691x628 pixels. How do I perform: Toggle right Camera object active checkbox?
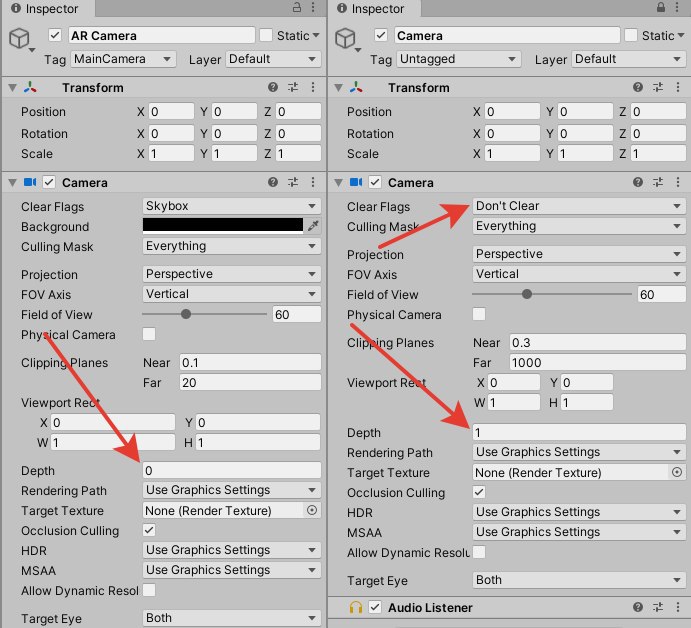(x=381, y=35)
